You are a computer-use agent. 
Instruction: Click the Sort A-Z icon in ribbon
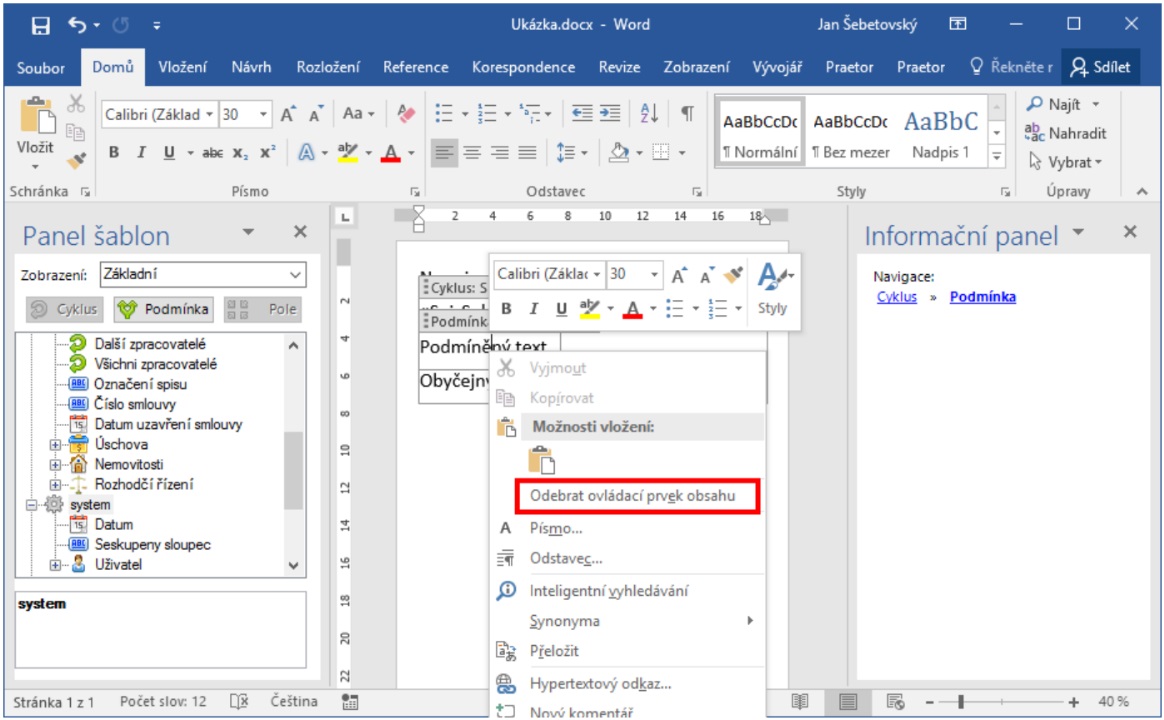[648, 114]
